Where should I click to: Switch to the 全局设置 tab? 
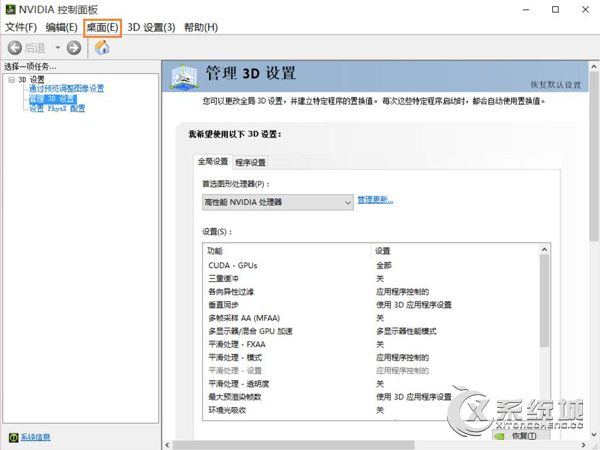pyautogui.click(x=213, y=162)
